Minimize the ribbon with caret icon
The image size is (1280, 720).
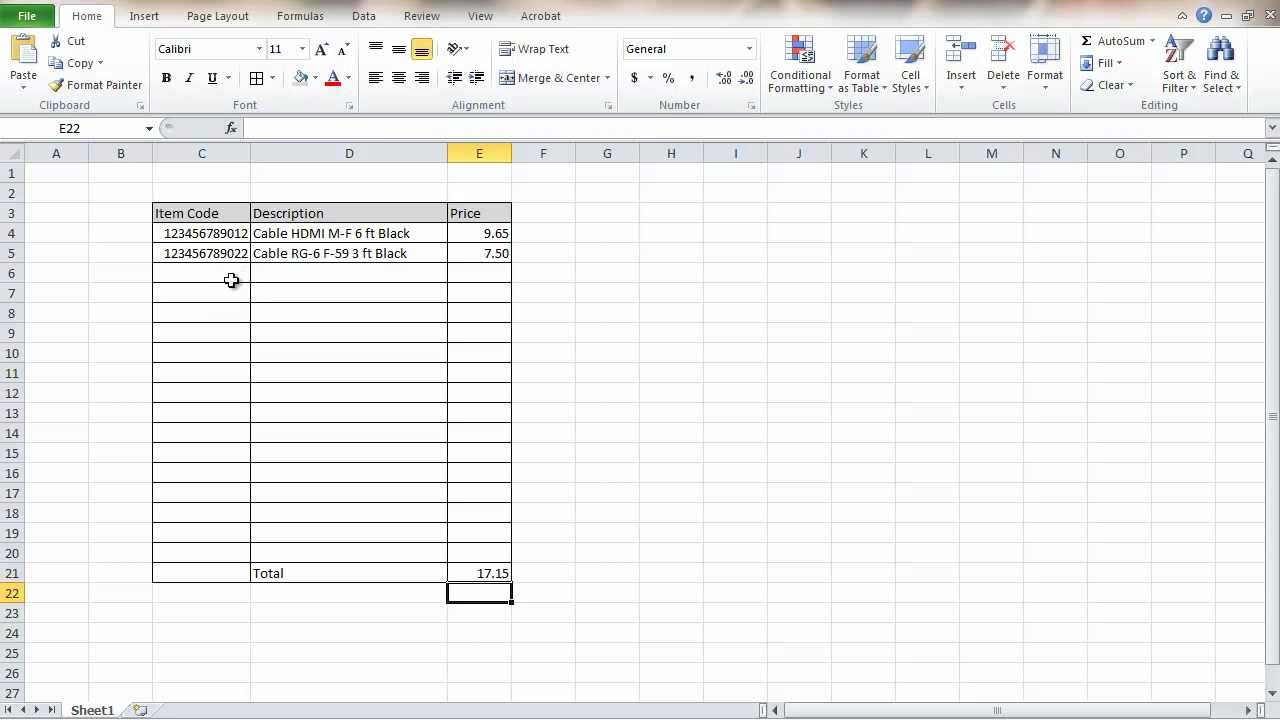(x=1183, y=16)
